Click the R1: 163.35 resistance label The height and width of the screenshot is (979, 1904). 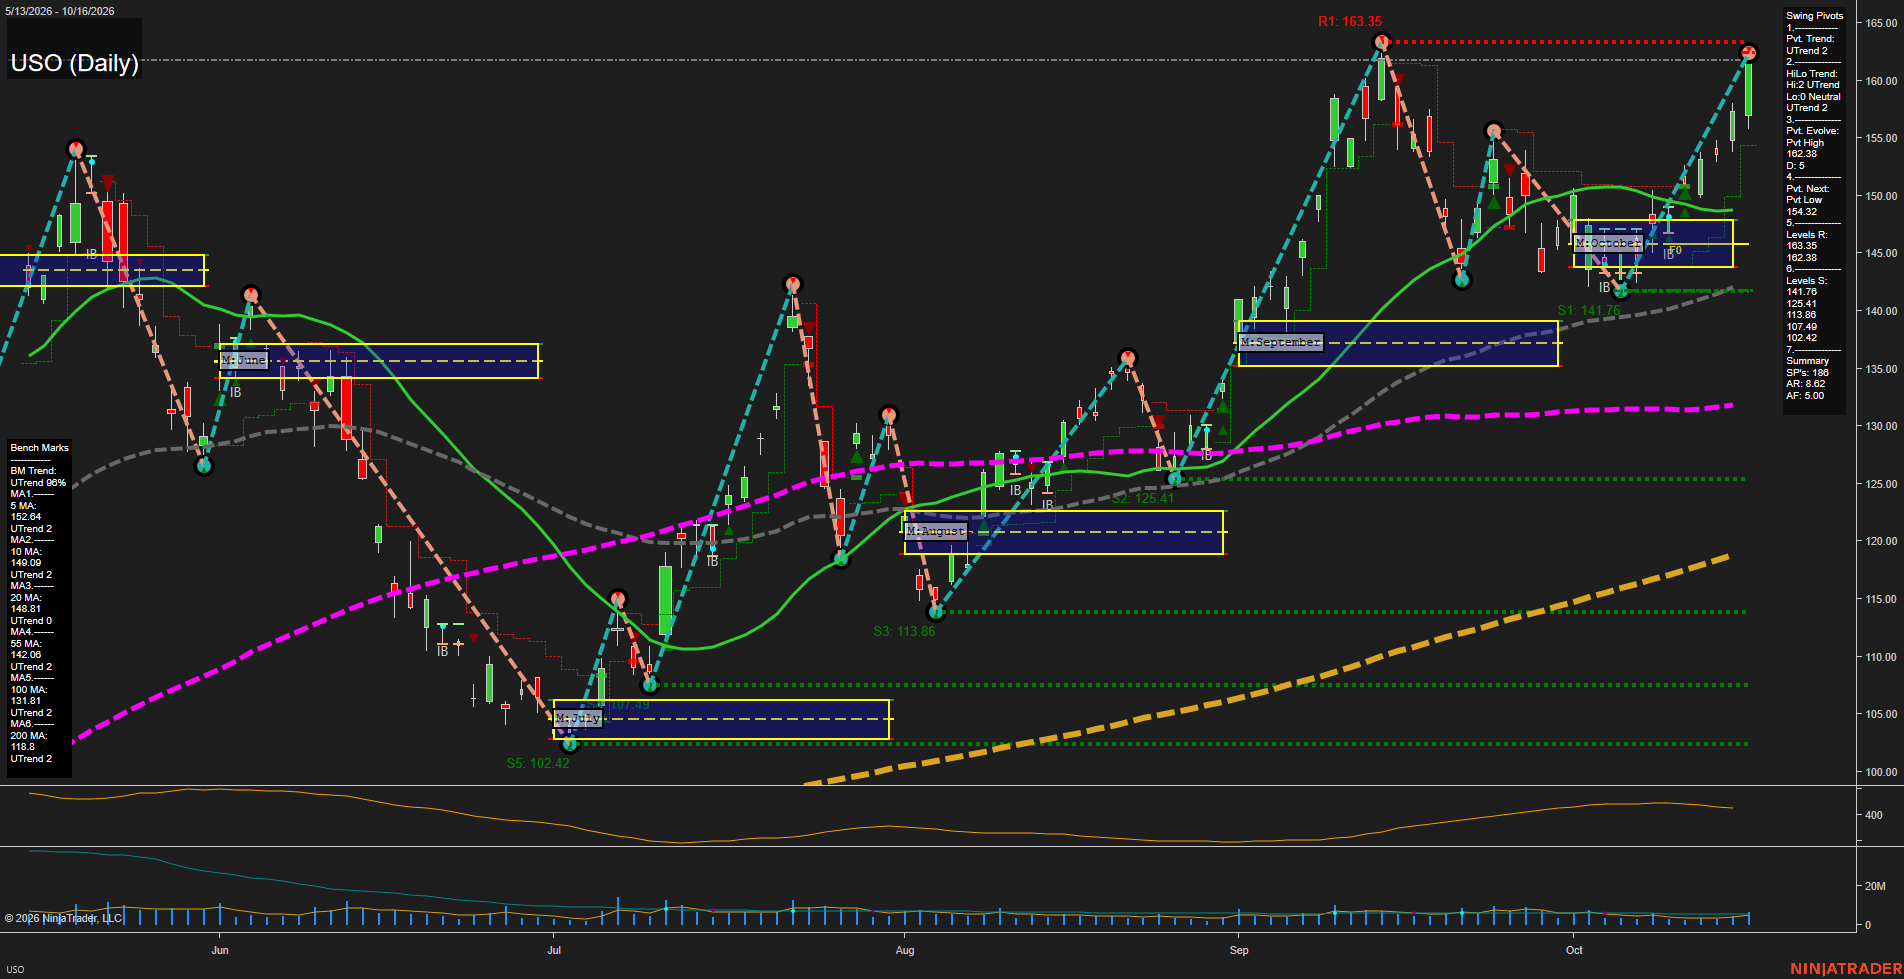click(1349, 21)
